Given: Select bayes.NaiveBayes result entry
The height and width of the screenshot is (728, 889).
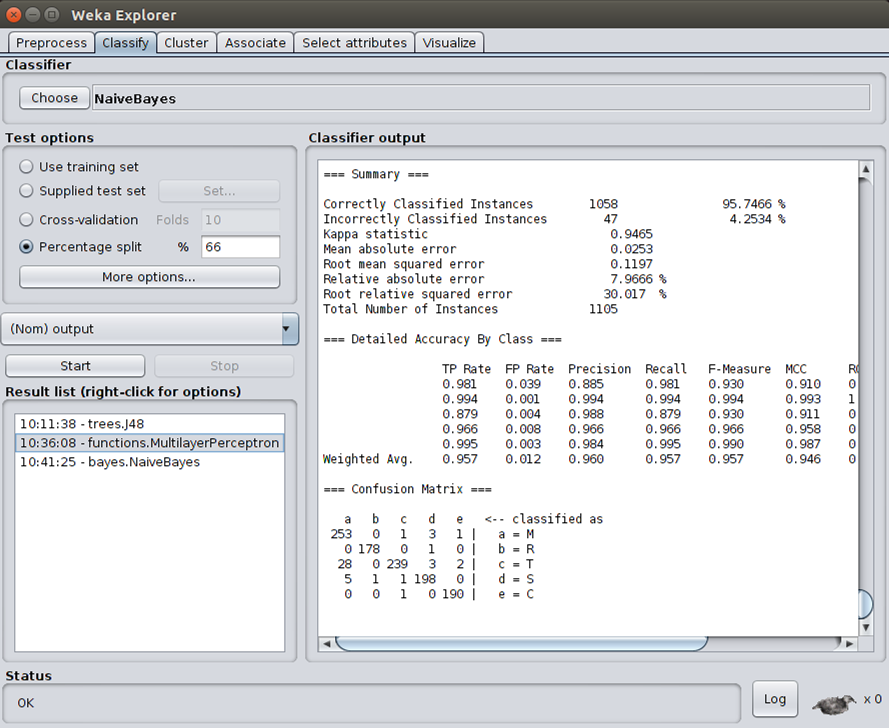Looking at the screenshot, I should coord(150,462).
